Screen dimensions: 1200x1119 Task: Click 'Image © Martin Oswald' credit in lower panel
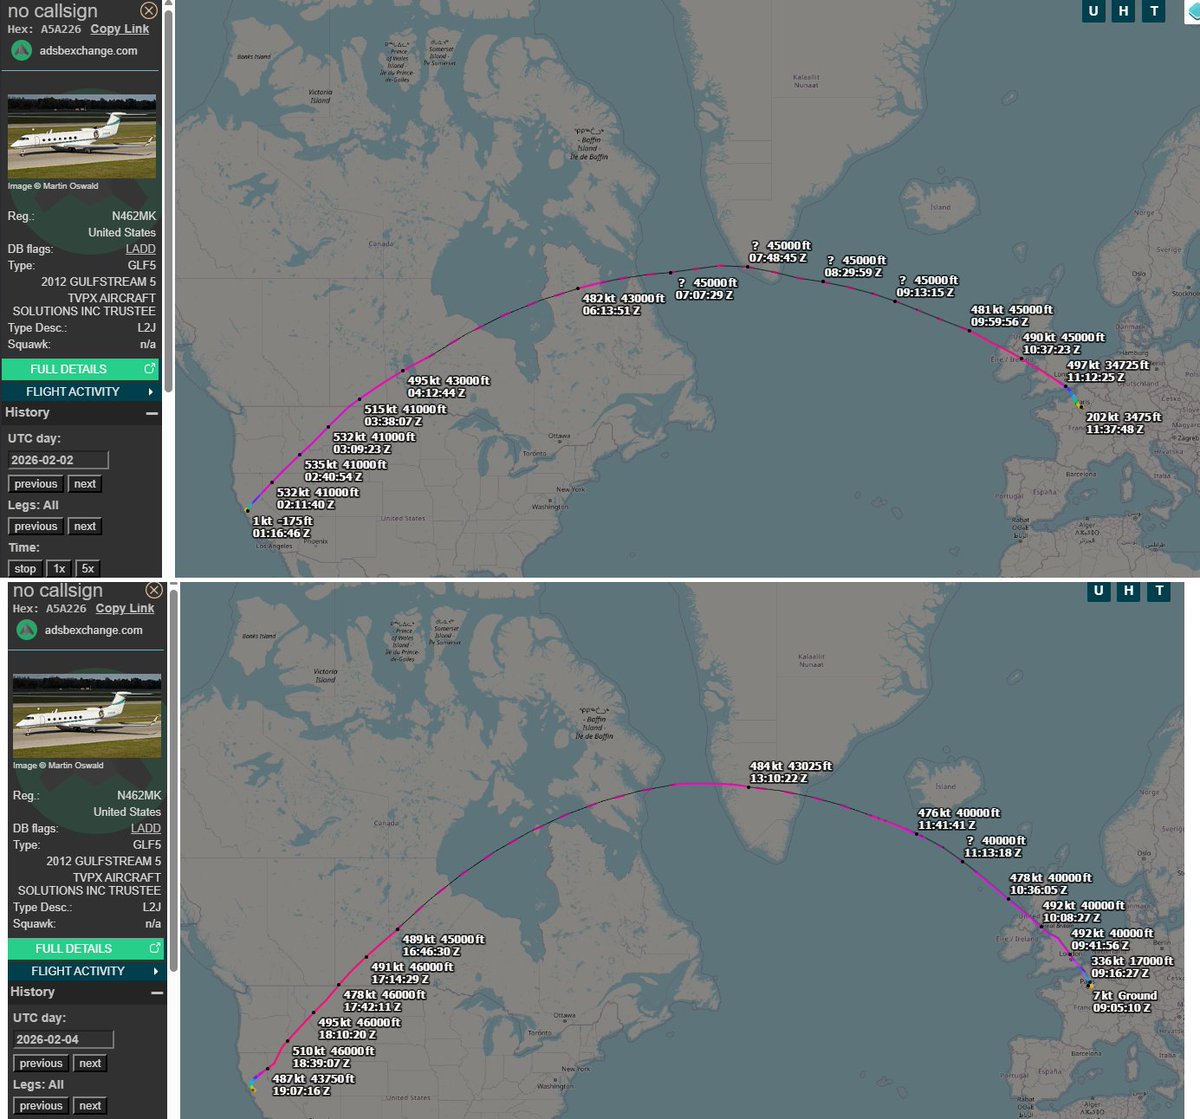coord(58,765)
